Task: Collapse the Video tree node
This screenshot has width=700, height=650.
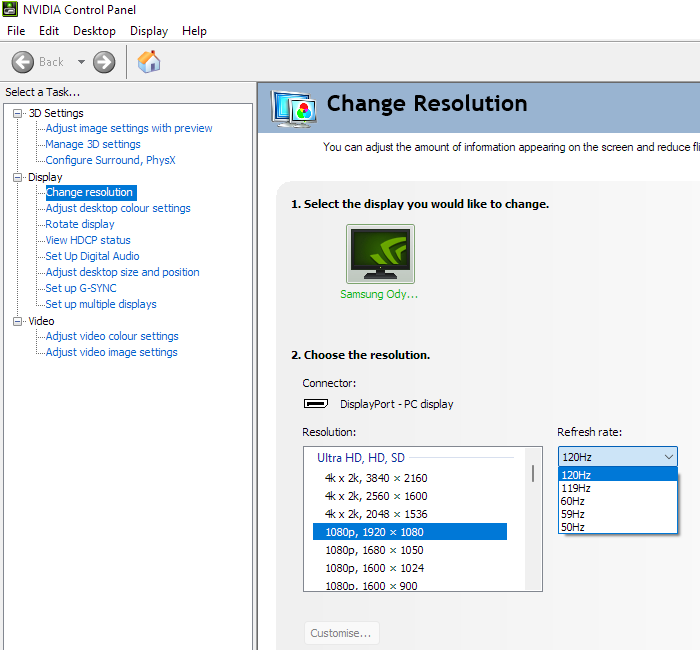Action: pyautogui.click(x=17, y=321)
